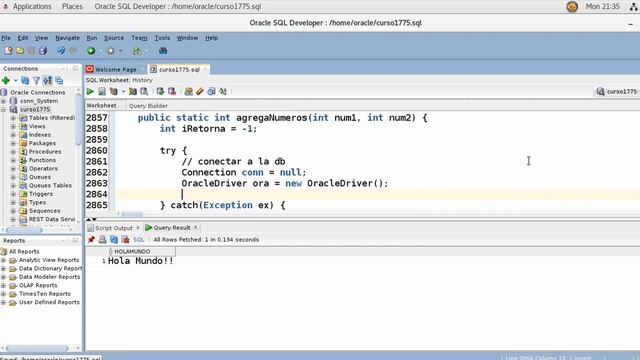Image resolution: width=640 pixels, height=360 pixels.
Task: Switch to the Query Builder tab
Action: click(148, 106)
